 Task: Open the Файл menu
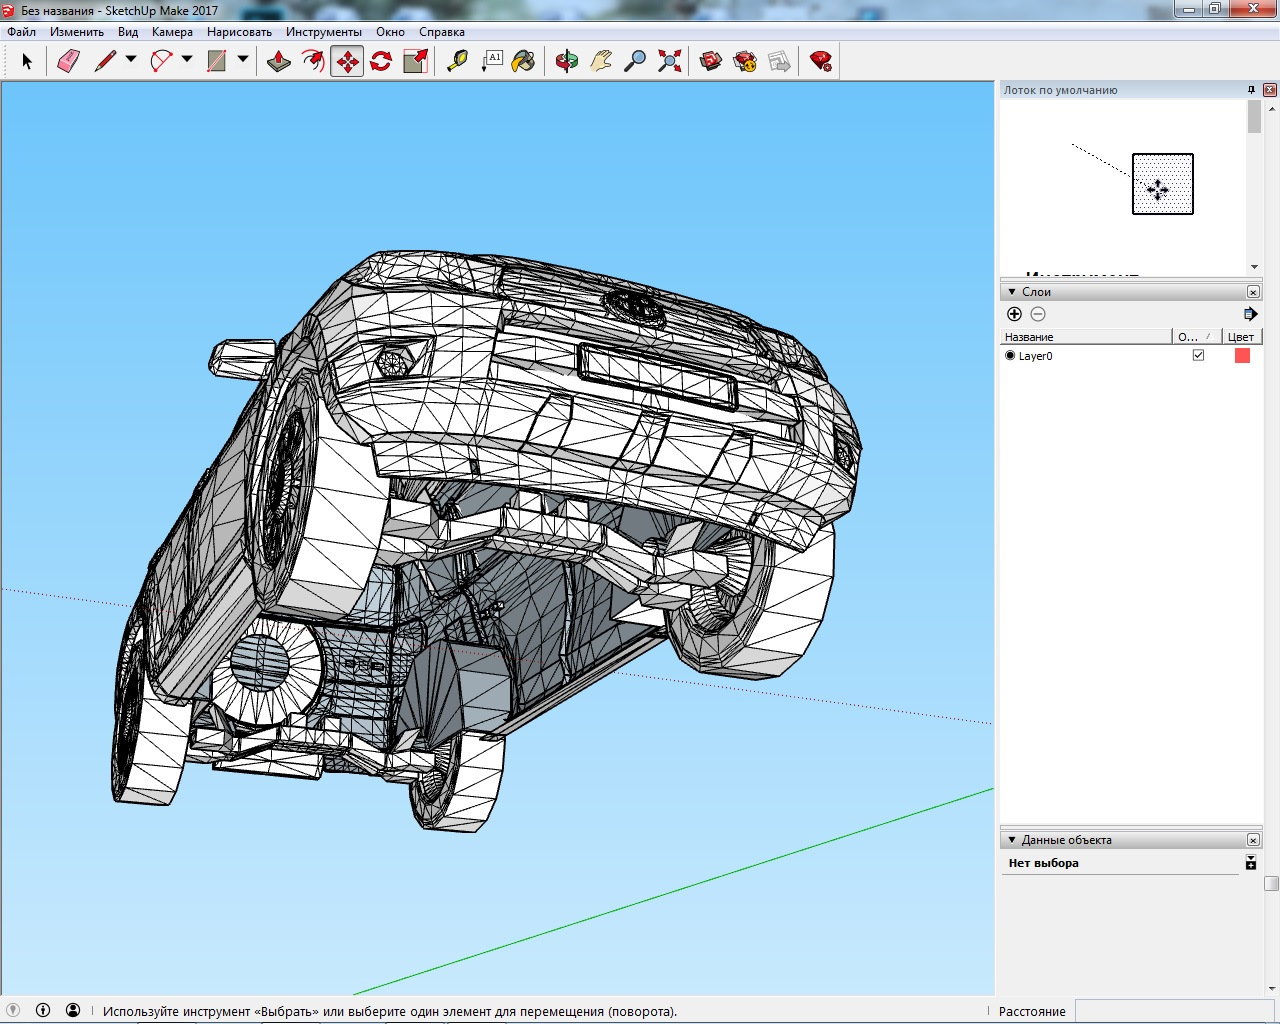(21, 32)
